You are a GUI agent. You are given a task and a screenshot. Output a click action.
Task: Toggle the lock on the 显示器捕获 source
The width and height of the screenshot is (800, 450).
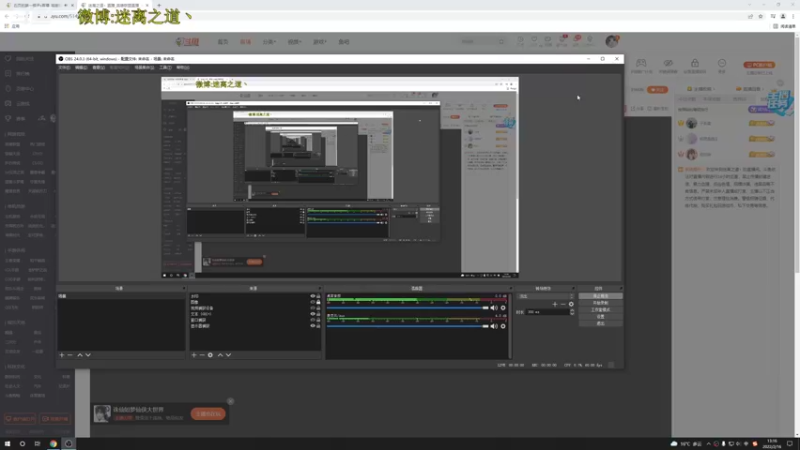click(x=318, y=326)
